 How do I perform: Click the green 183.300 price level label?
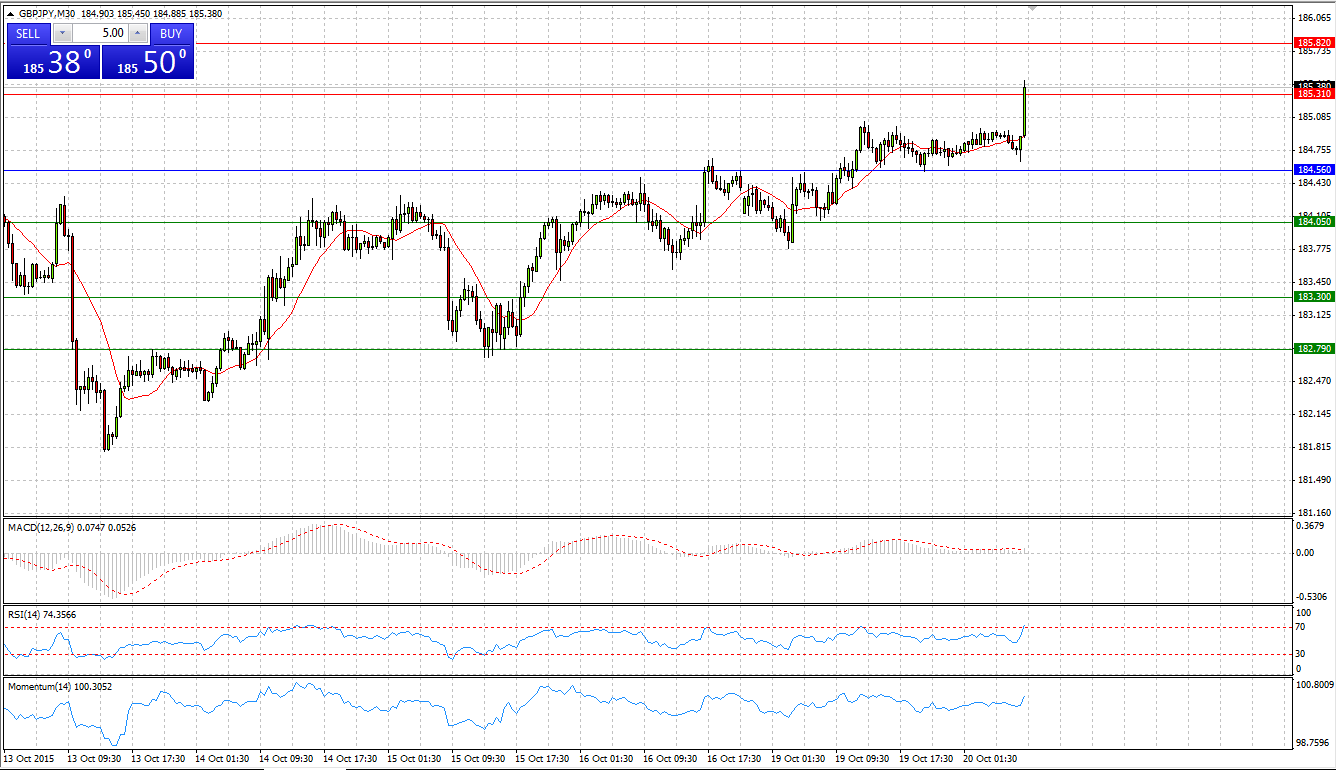(1314, 297)
